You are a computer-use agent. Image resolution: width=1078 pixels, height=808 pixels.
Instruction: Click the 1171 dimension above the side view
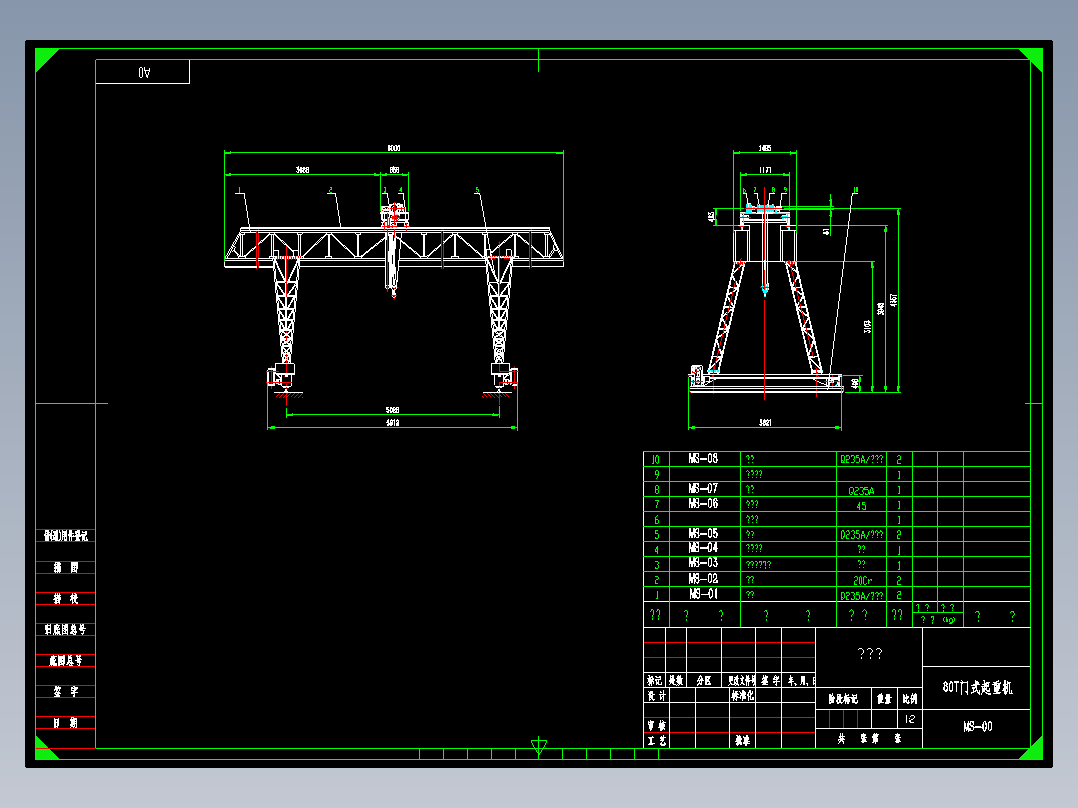point(764,170)
